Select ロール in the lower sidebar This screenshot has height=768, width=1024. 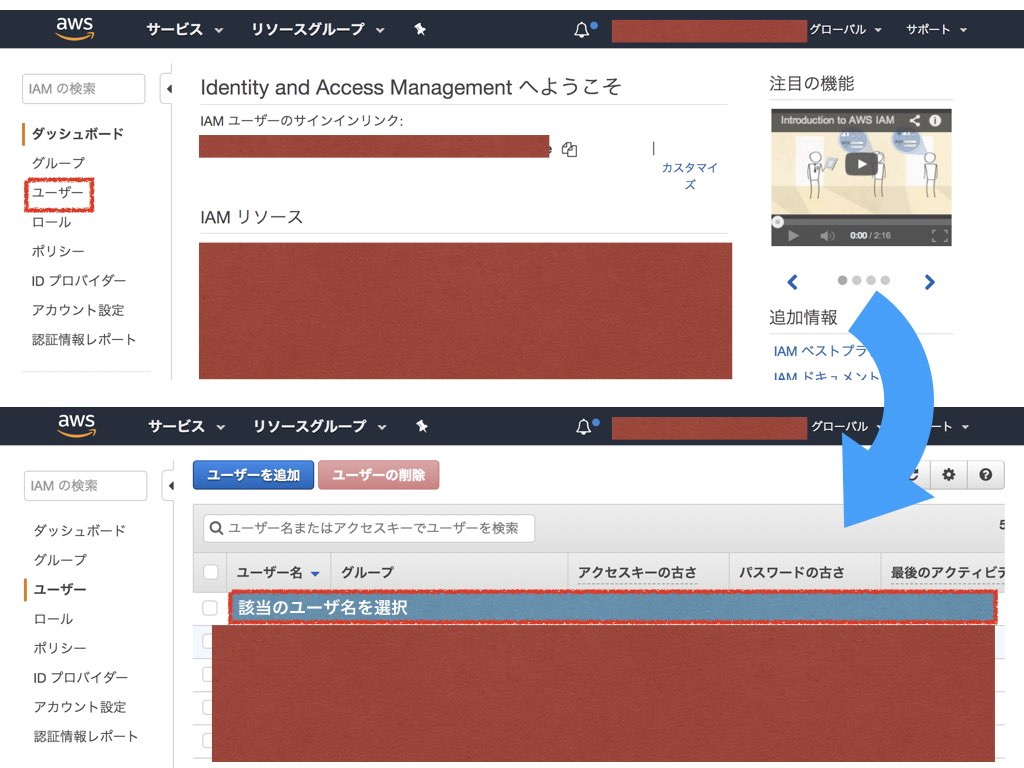point(54,619)
